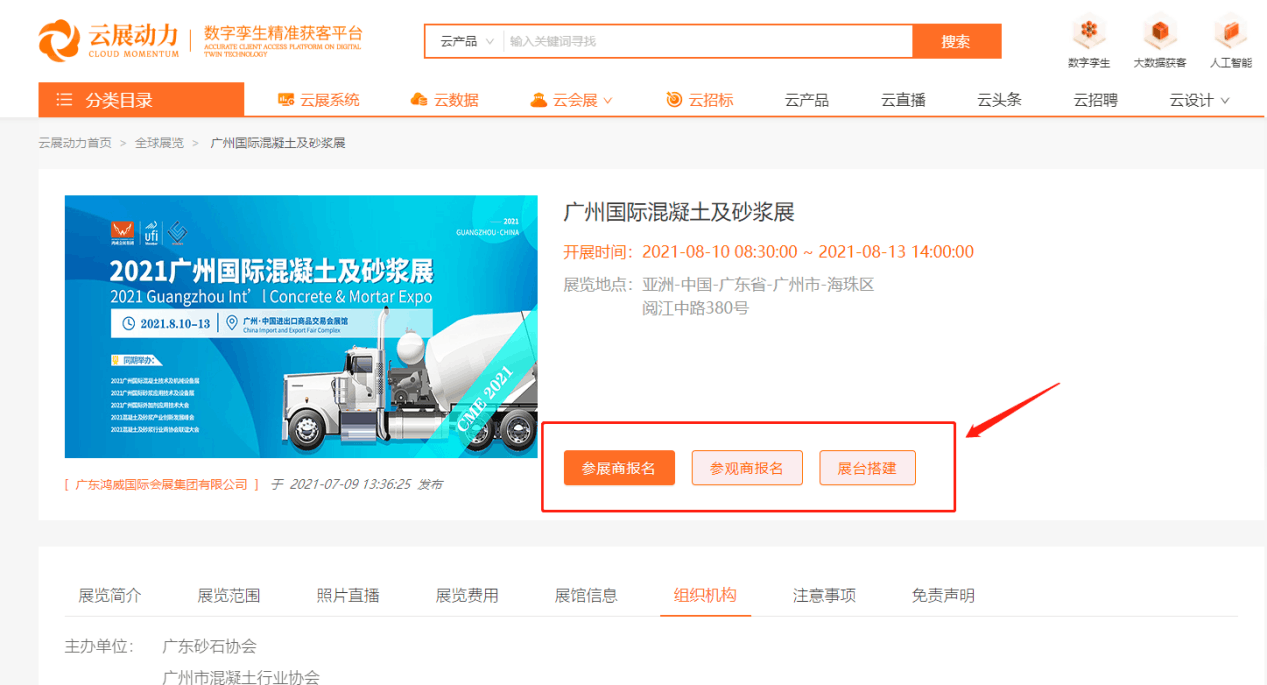Image resolution: width=1267 pixels, height=685 pixels.
Task: Expand the 云会展 navigation dropdown
Action: (571, 99)
